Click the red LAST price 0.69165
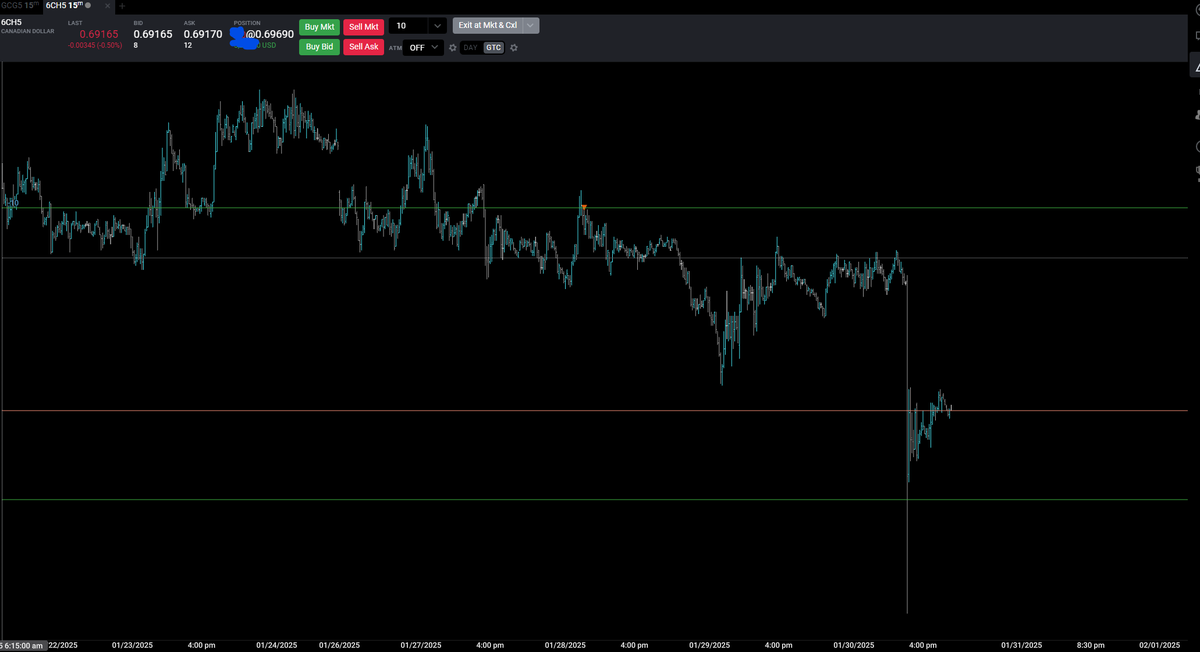1200x652 pixels. (98, 34)
